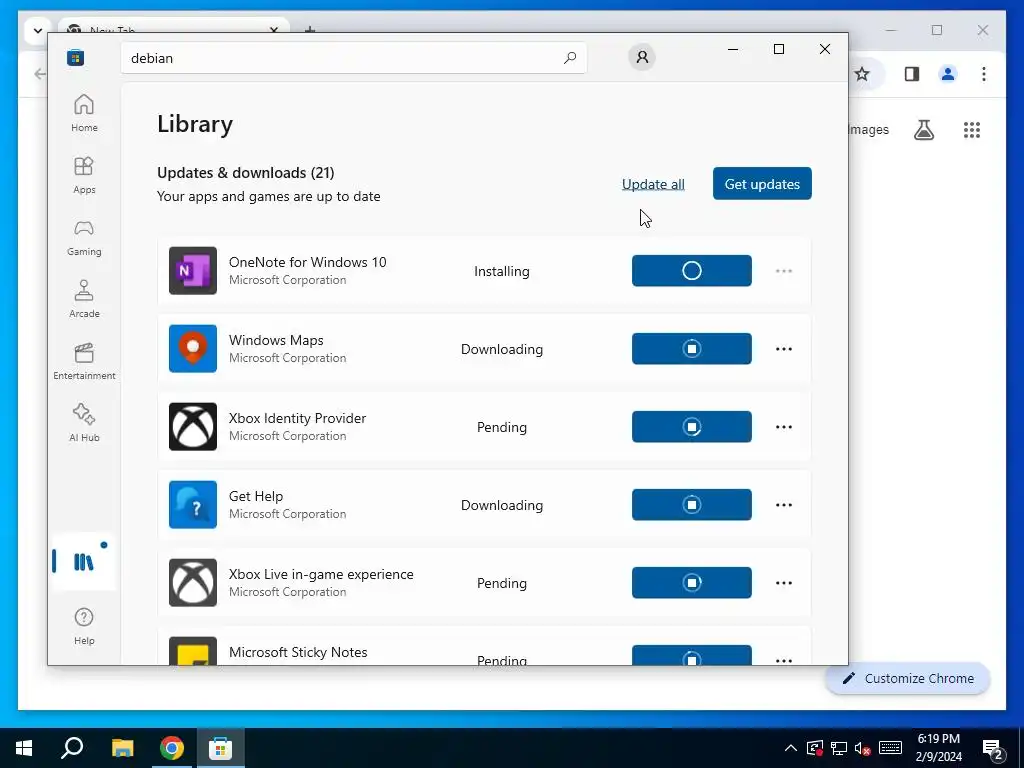This screenshot has height=768, width=1024.
Task: Open File Explorer from taskbar
Action: [x=122, y=748]
